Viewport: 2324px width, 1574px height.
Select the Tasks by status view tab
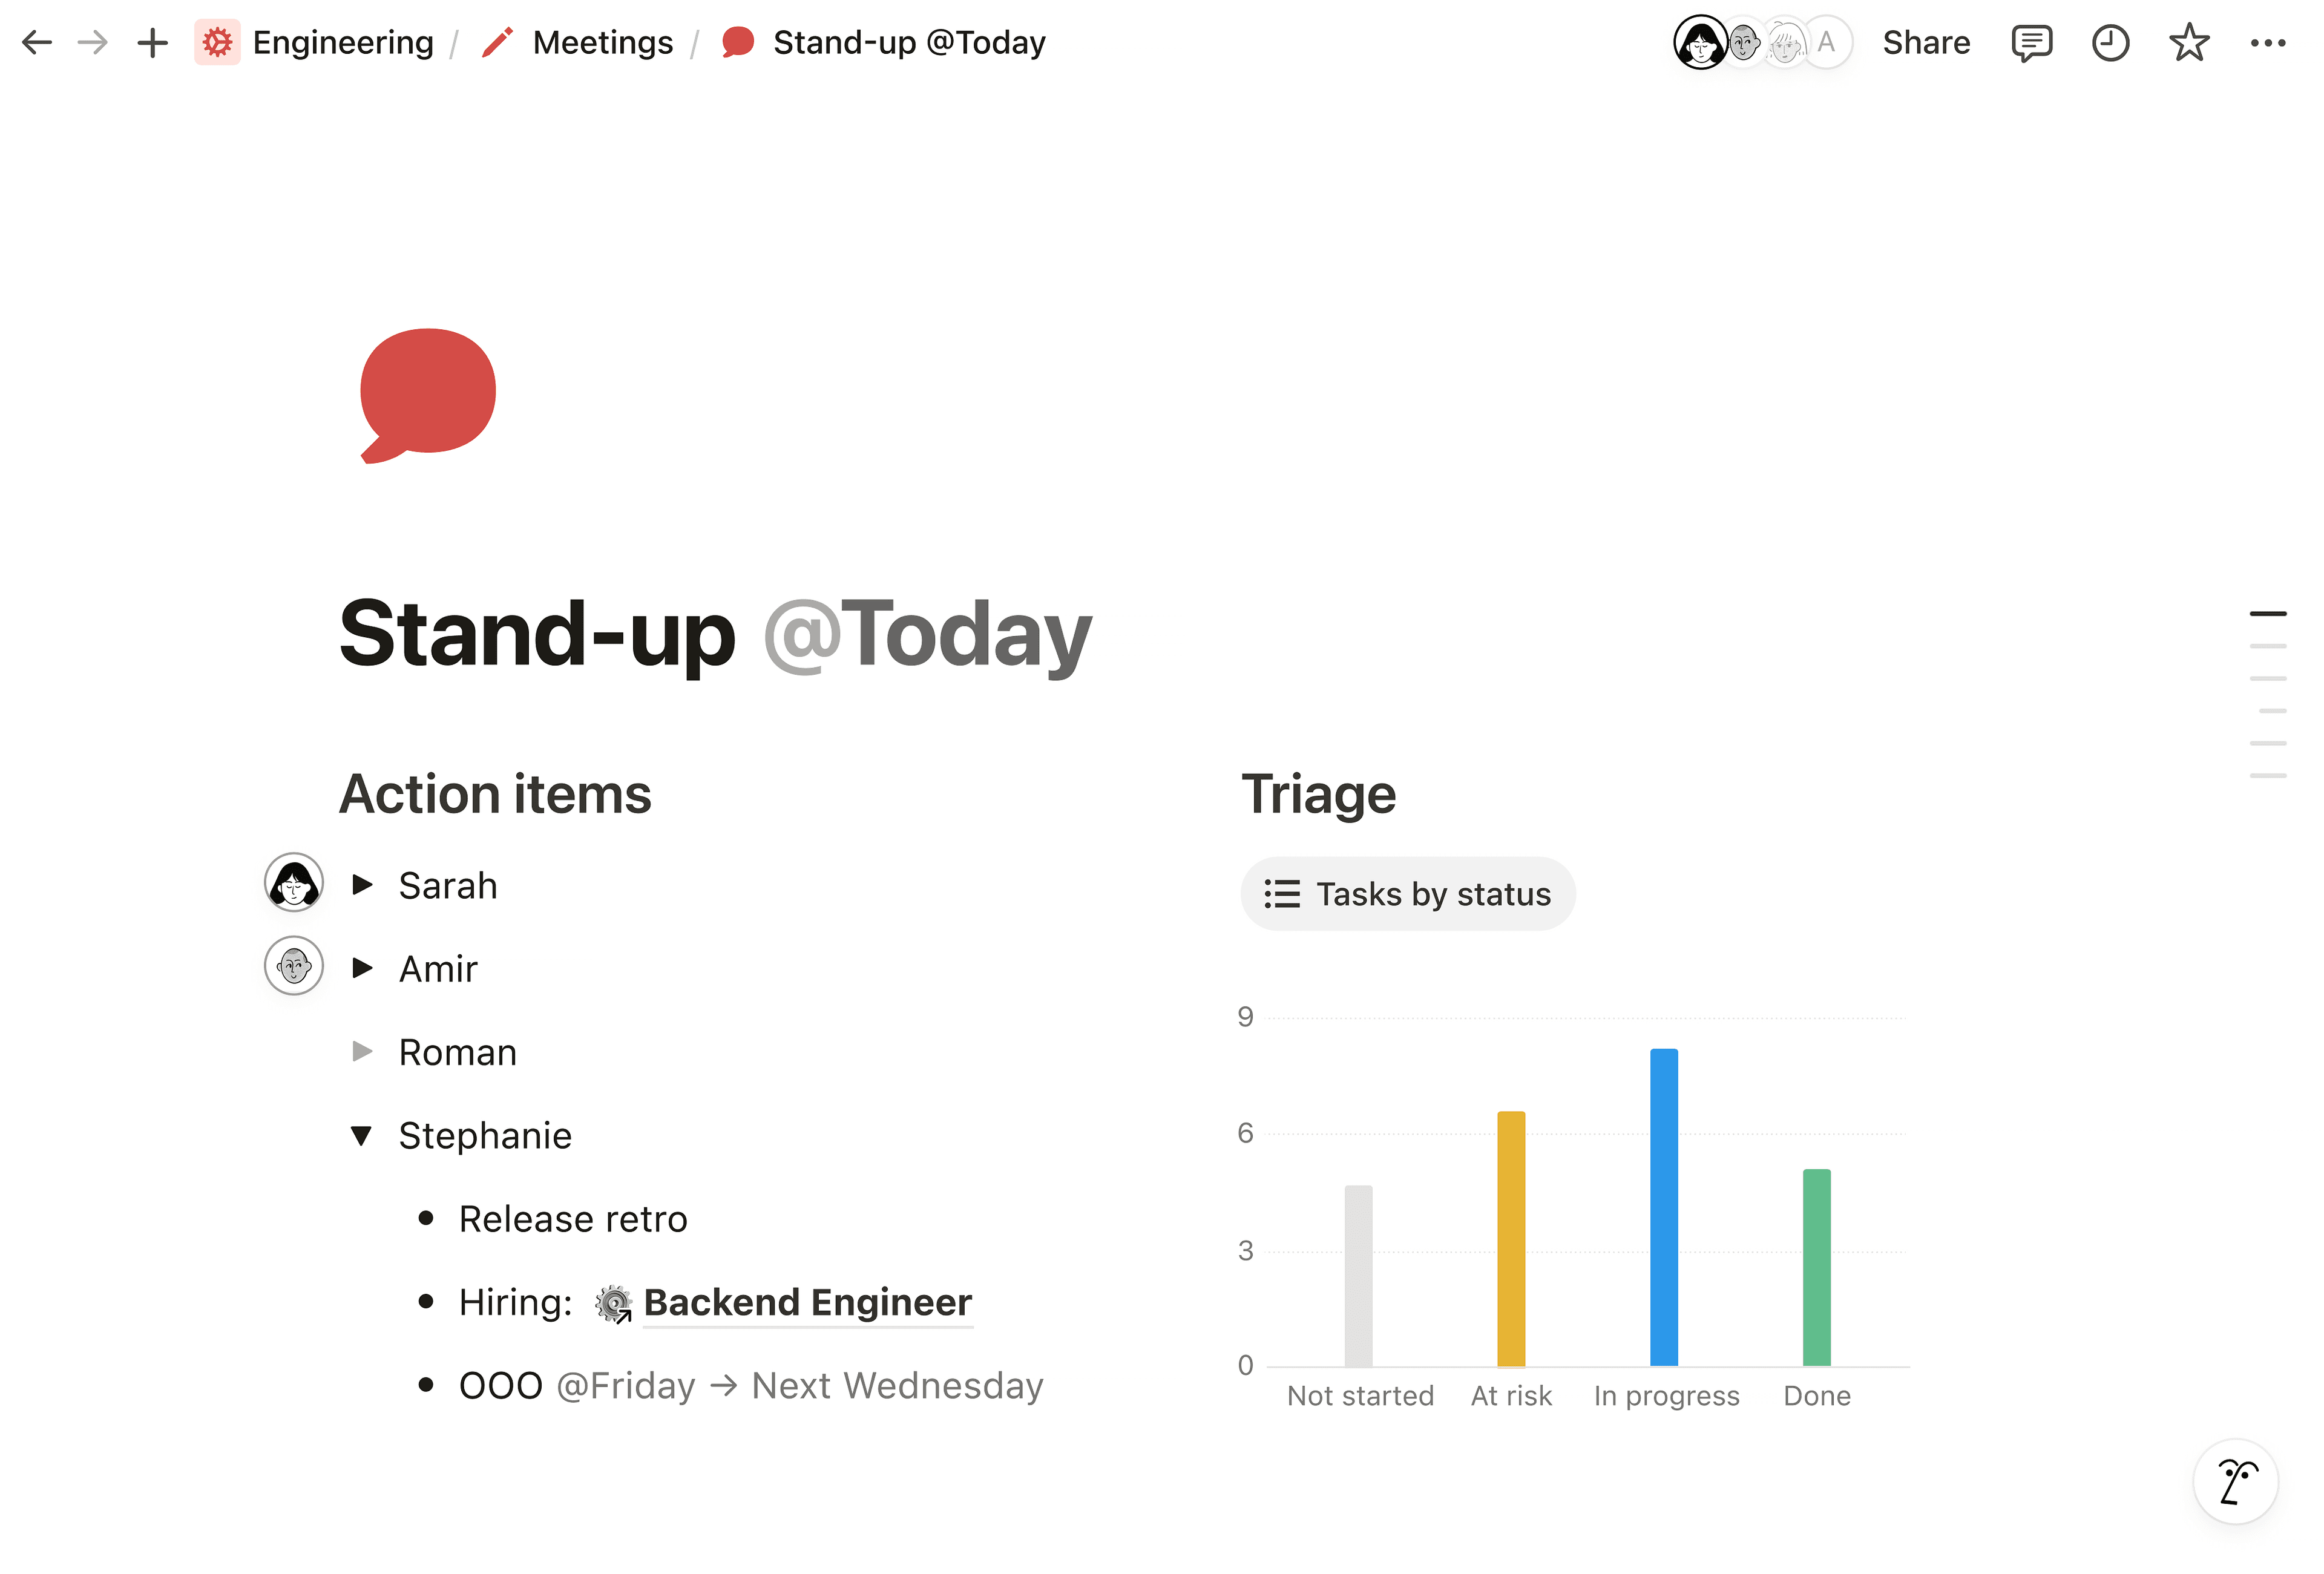(x=1407, y=893)
